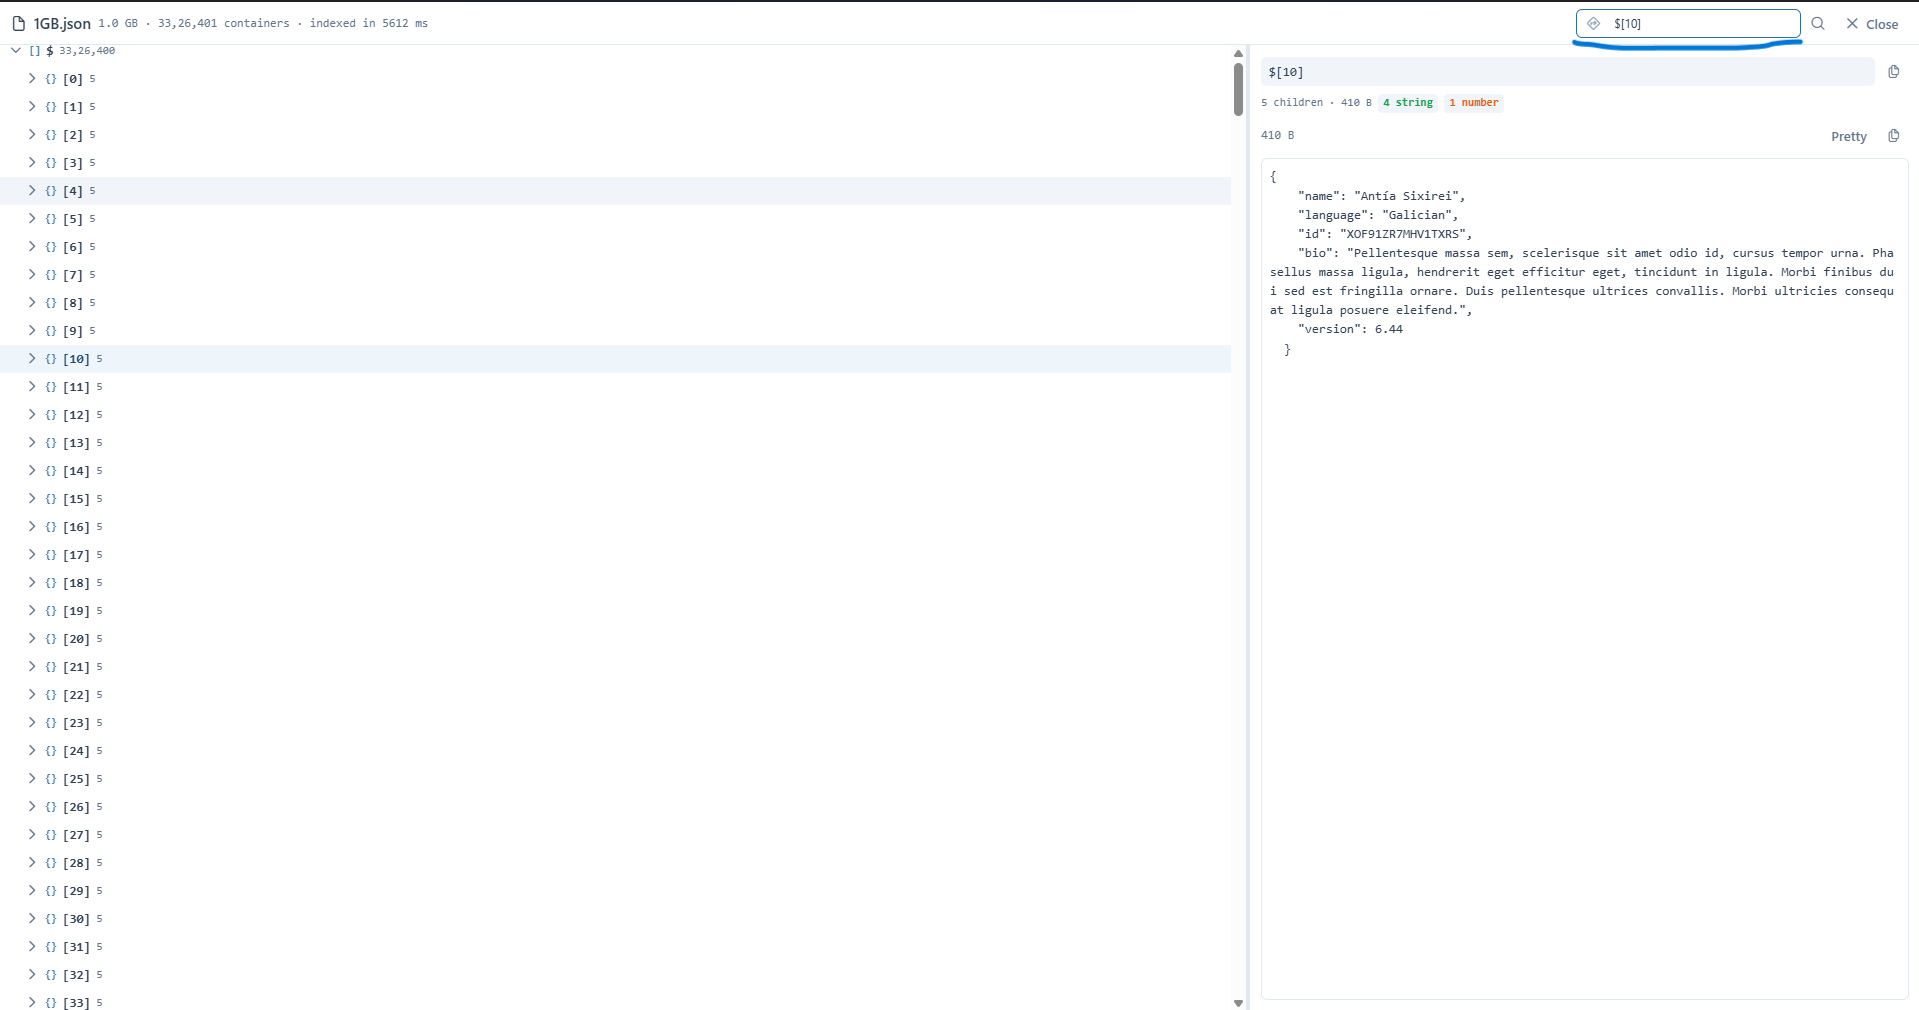
Task: Select the [24] tree row
Action: point(615,751)
